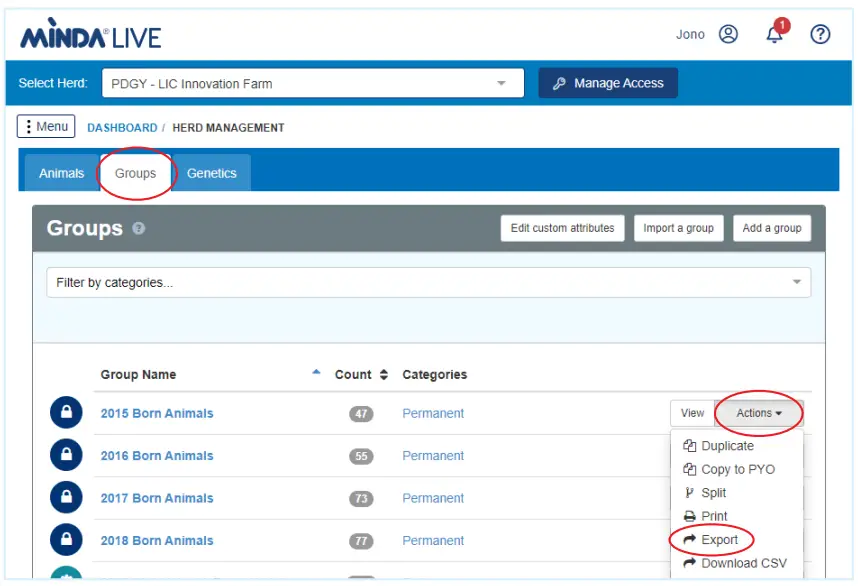Screen dimensions: 858x586
Task: Choose Copy to PYO from Actions menu
Action: tap(729, 469)
